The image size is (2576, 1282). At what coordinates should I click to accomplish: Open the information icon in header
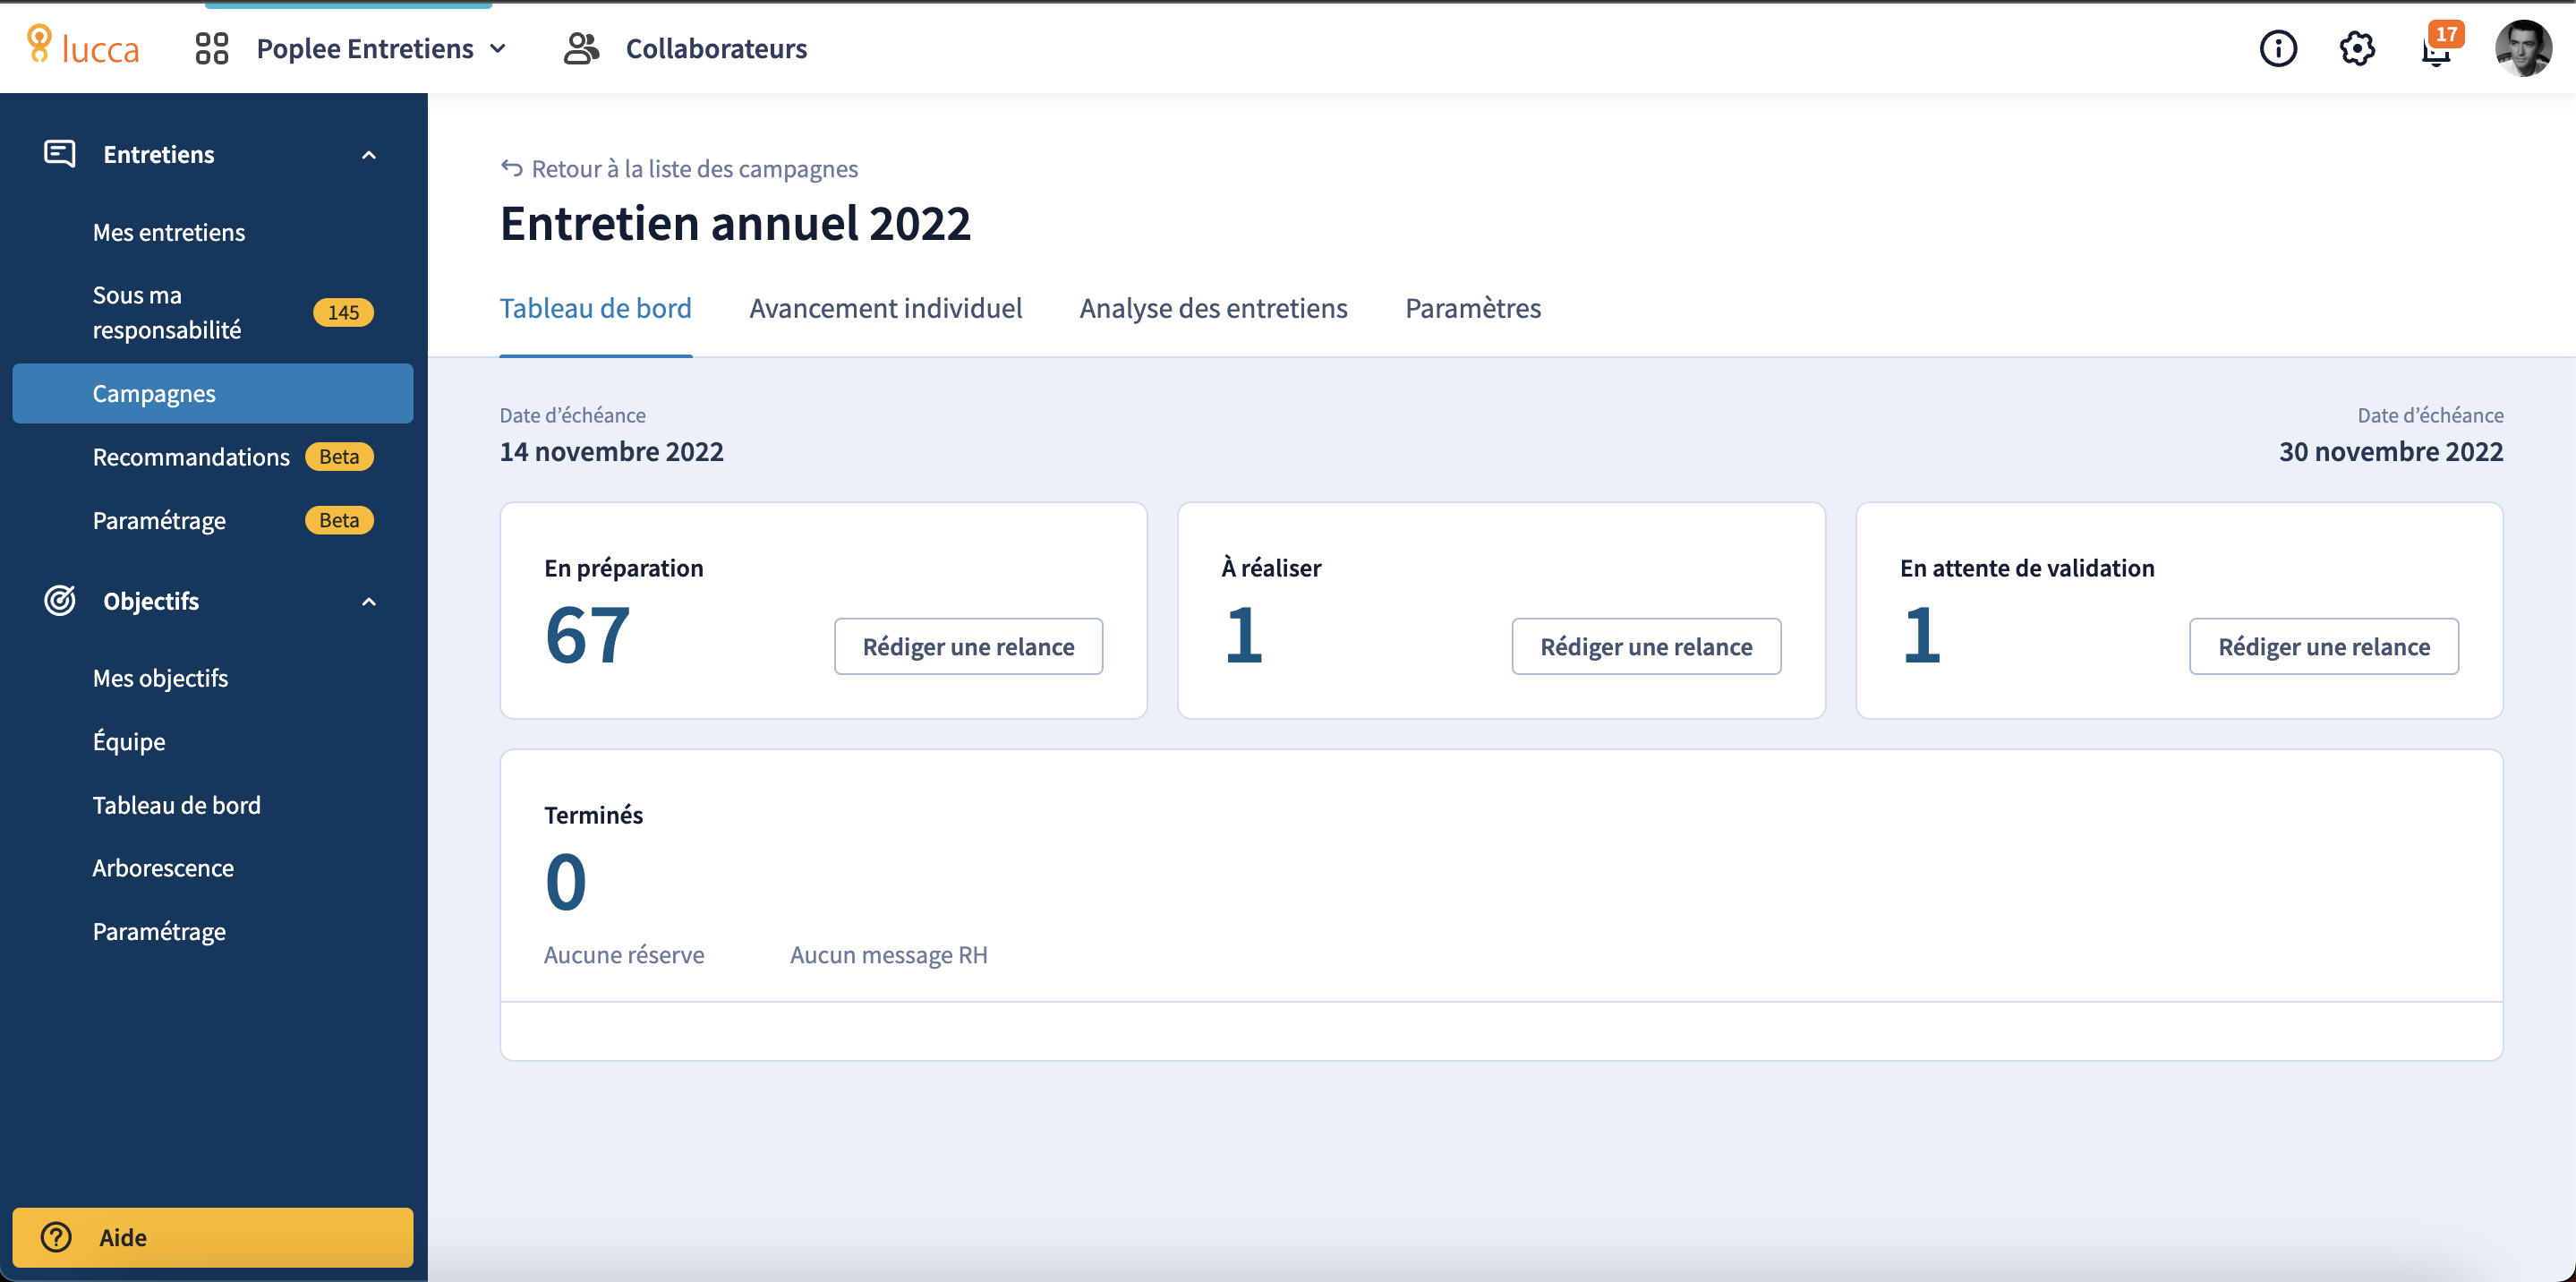tap(2278, 48)
